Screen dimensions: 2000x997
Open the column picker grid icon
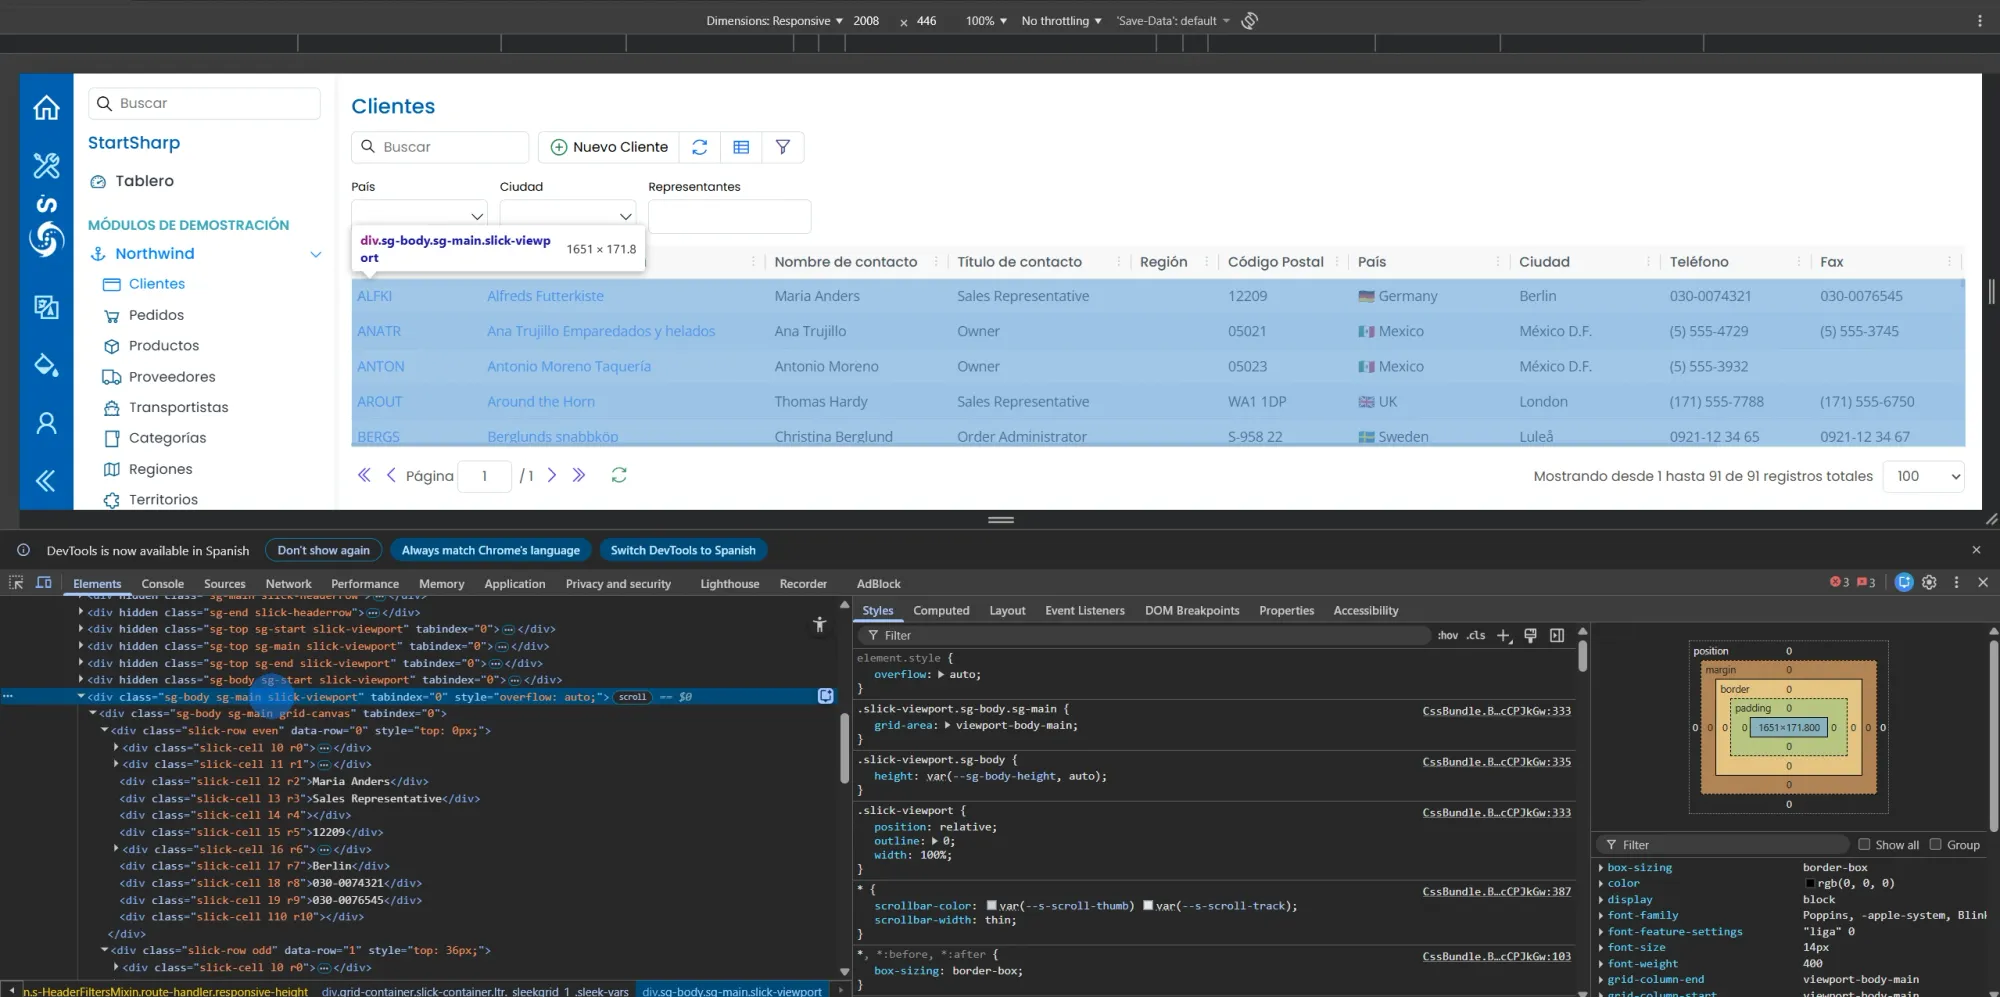(x=741, y=147)
